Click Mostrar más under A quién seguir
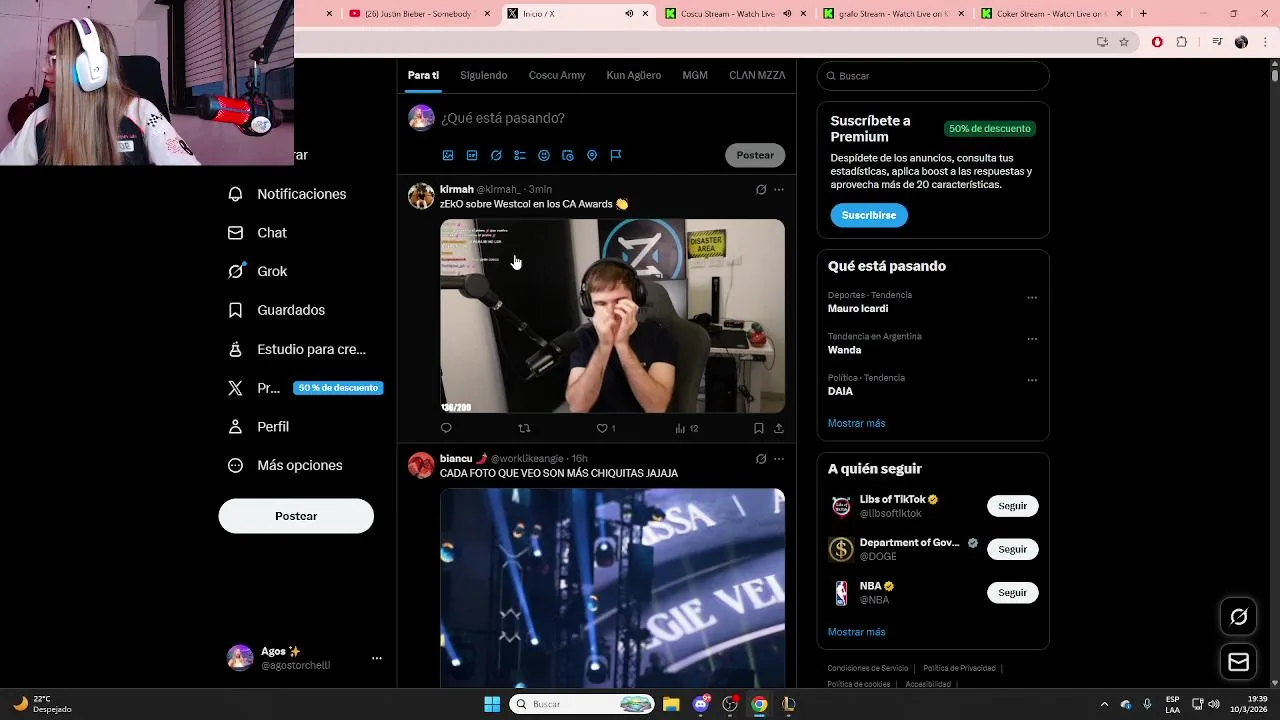The width and height of the screenshot is (1280, 720). tap(856, 632)
